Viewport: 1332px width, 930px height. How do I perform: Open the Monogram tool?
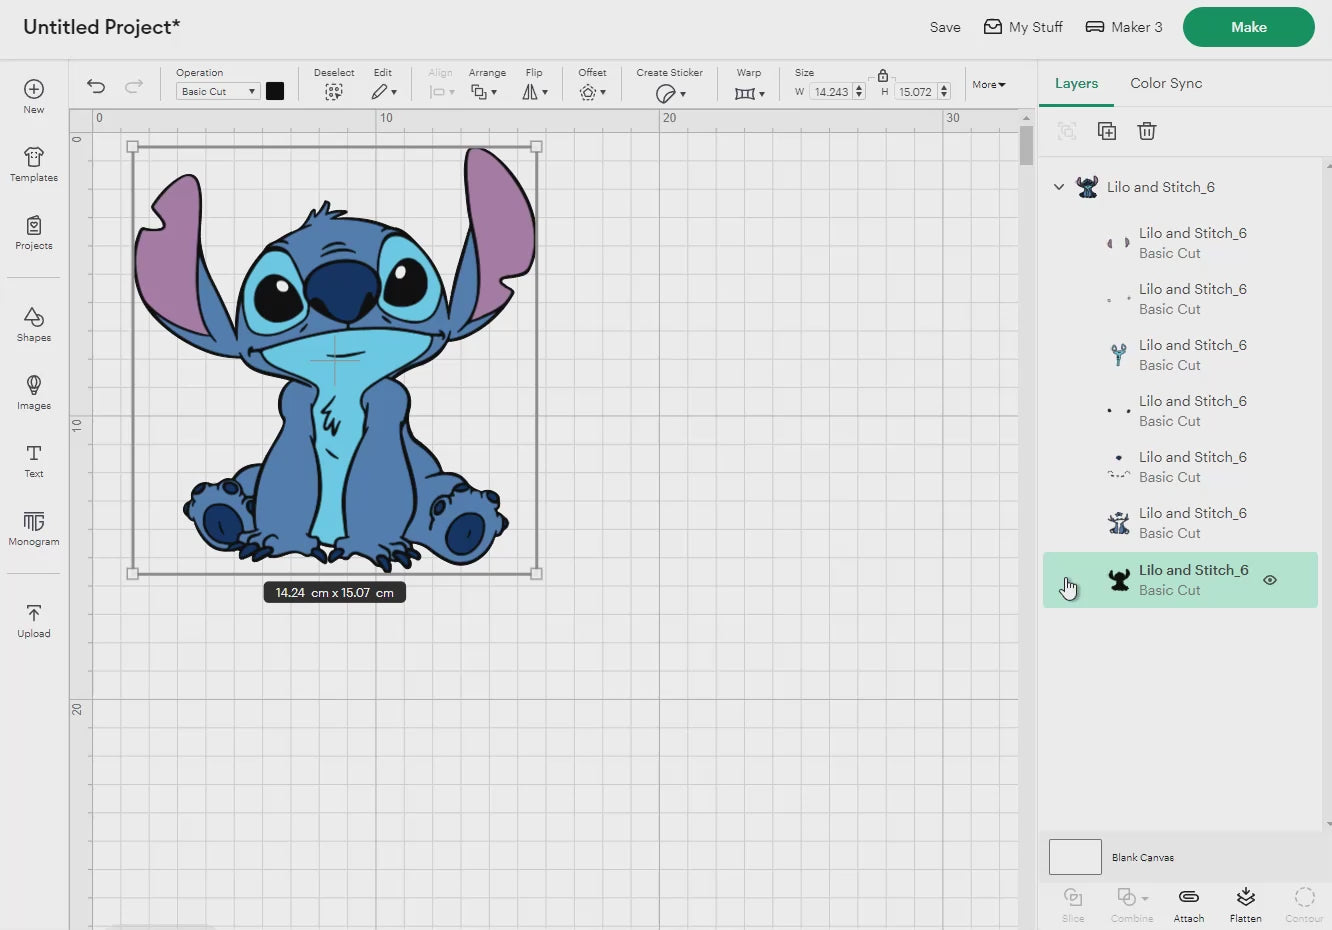click(34, 528)
